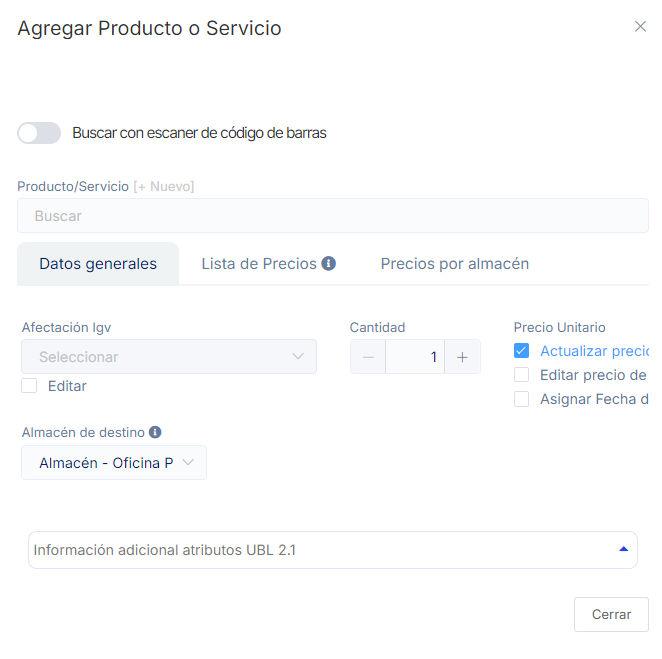This screenshot has height=659, width=662.
Task: Open the Almacén de destino dropdown
Action: (114, 463)
